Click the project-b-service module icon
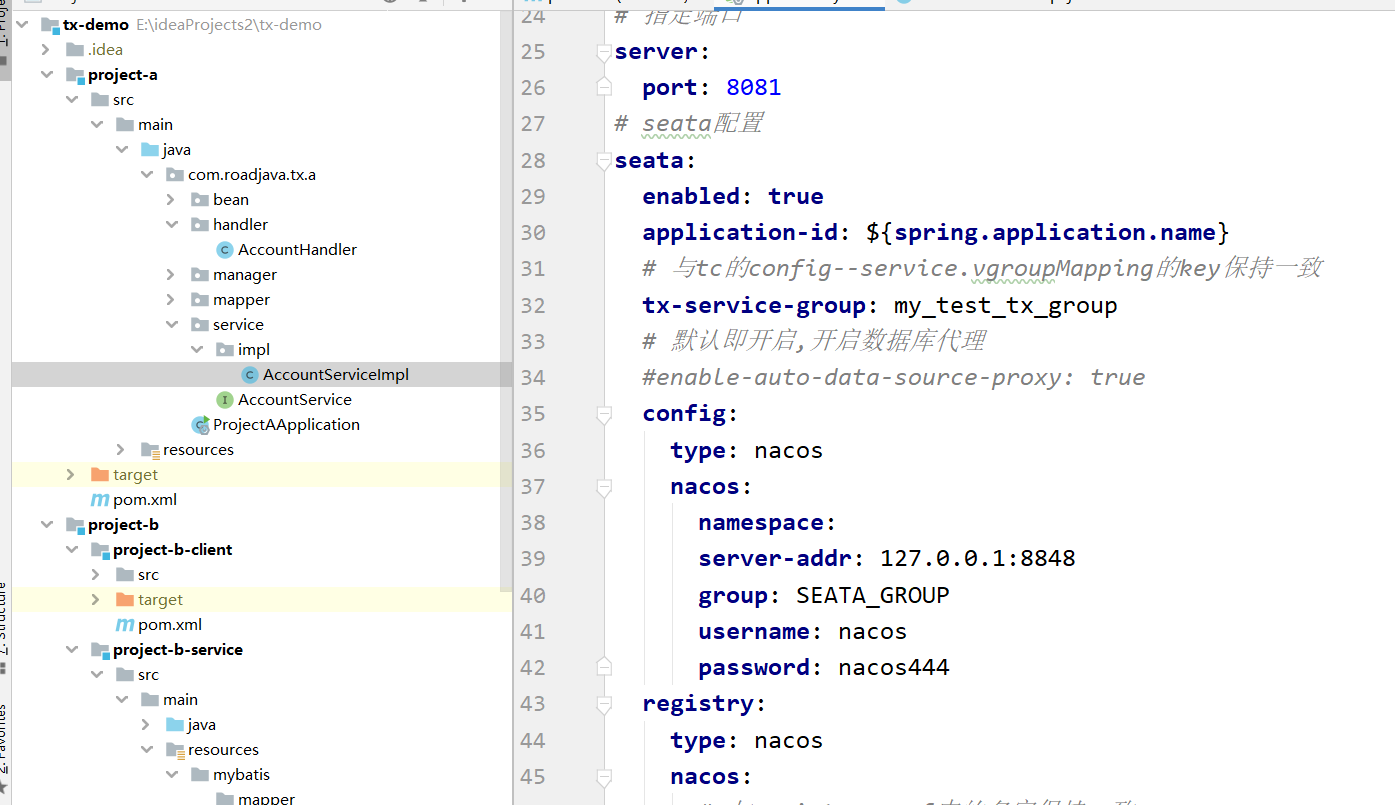 99,649
